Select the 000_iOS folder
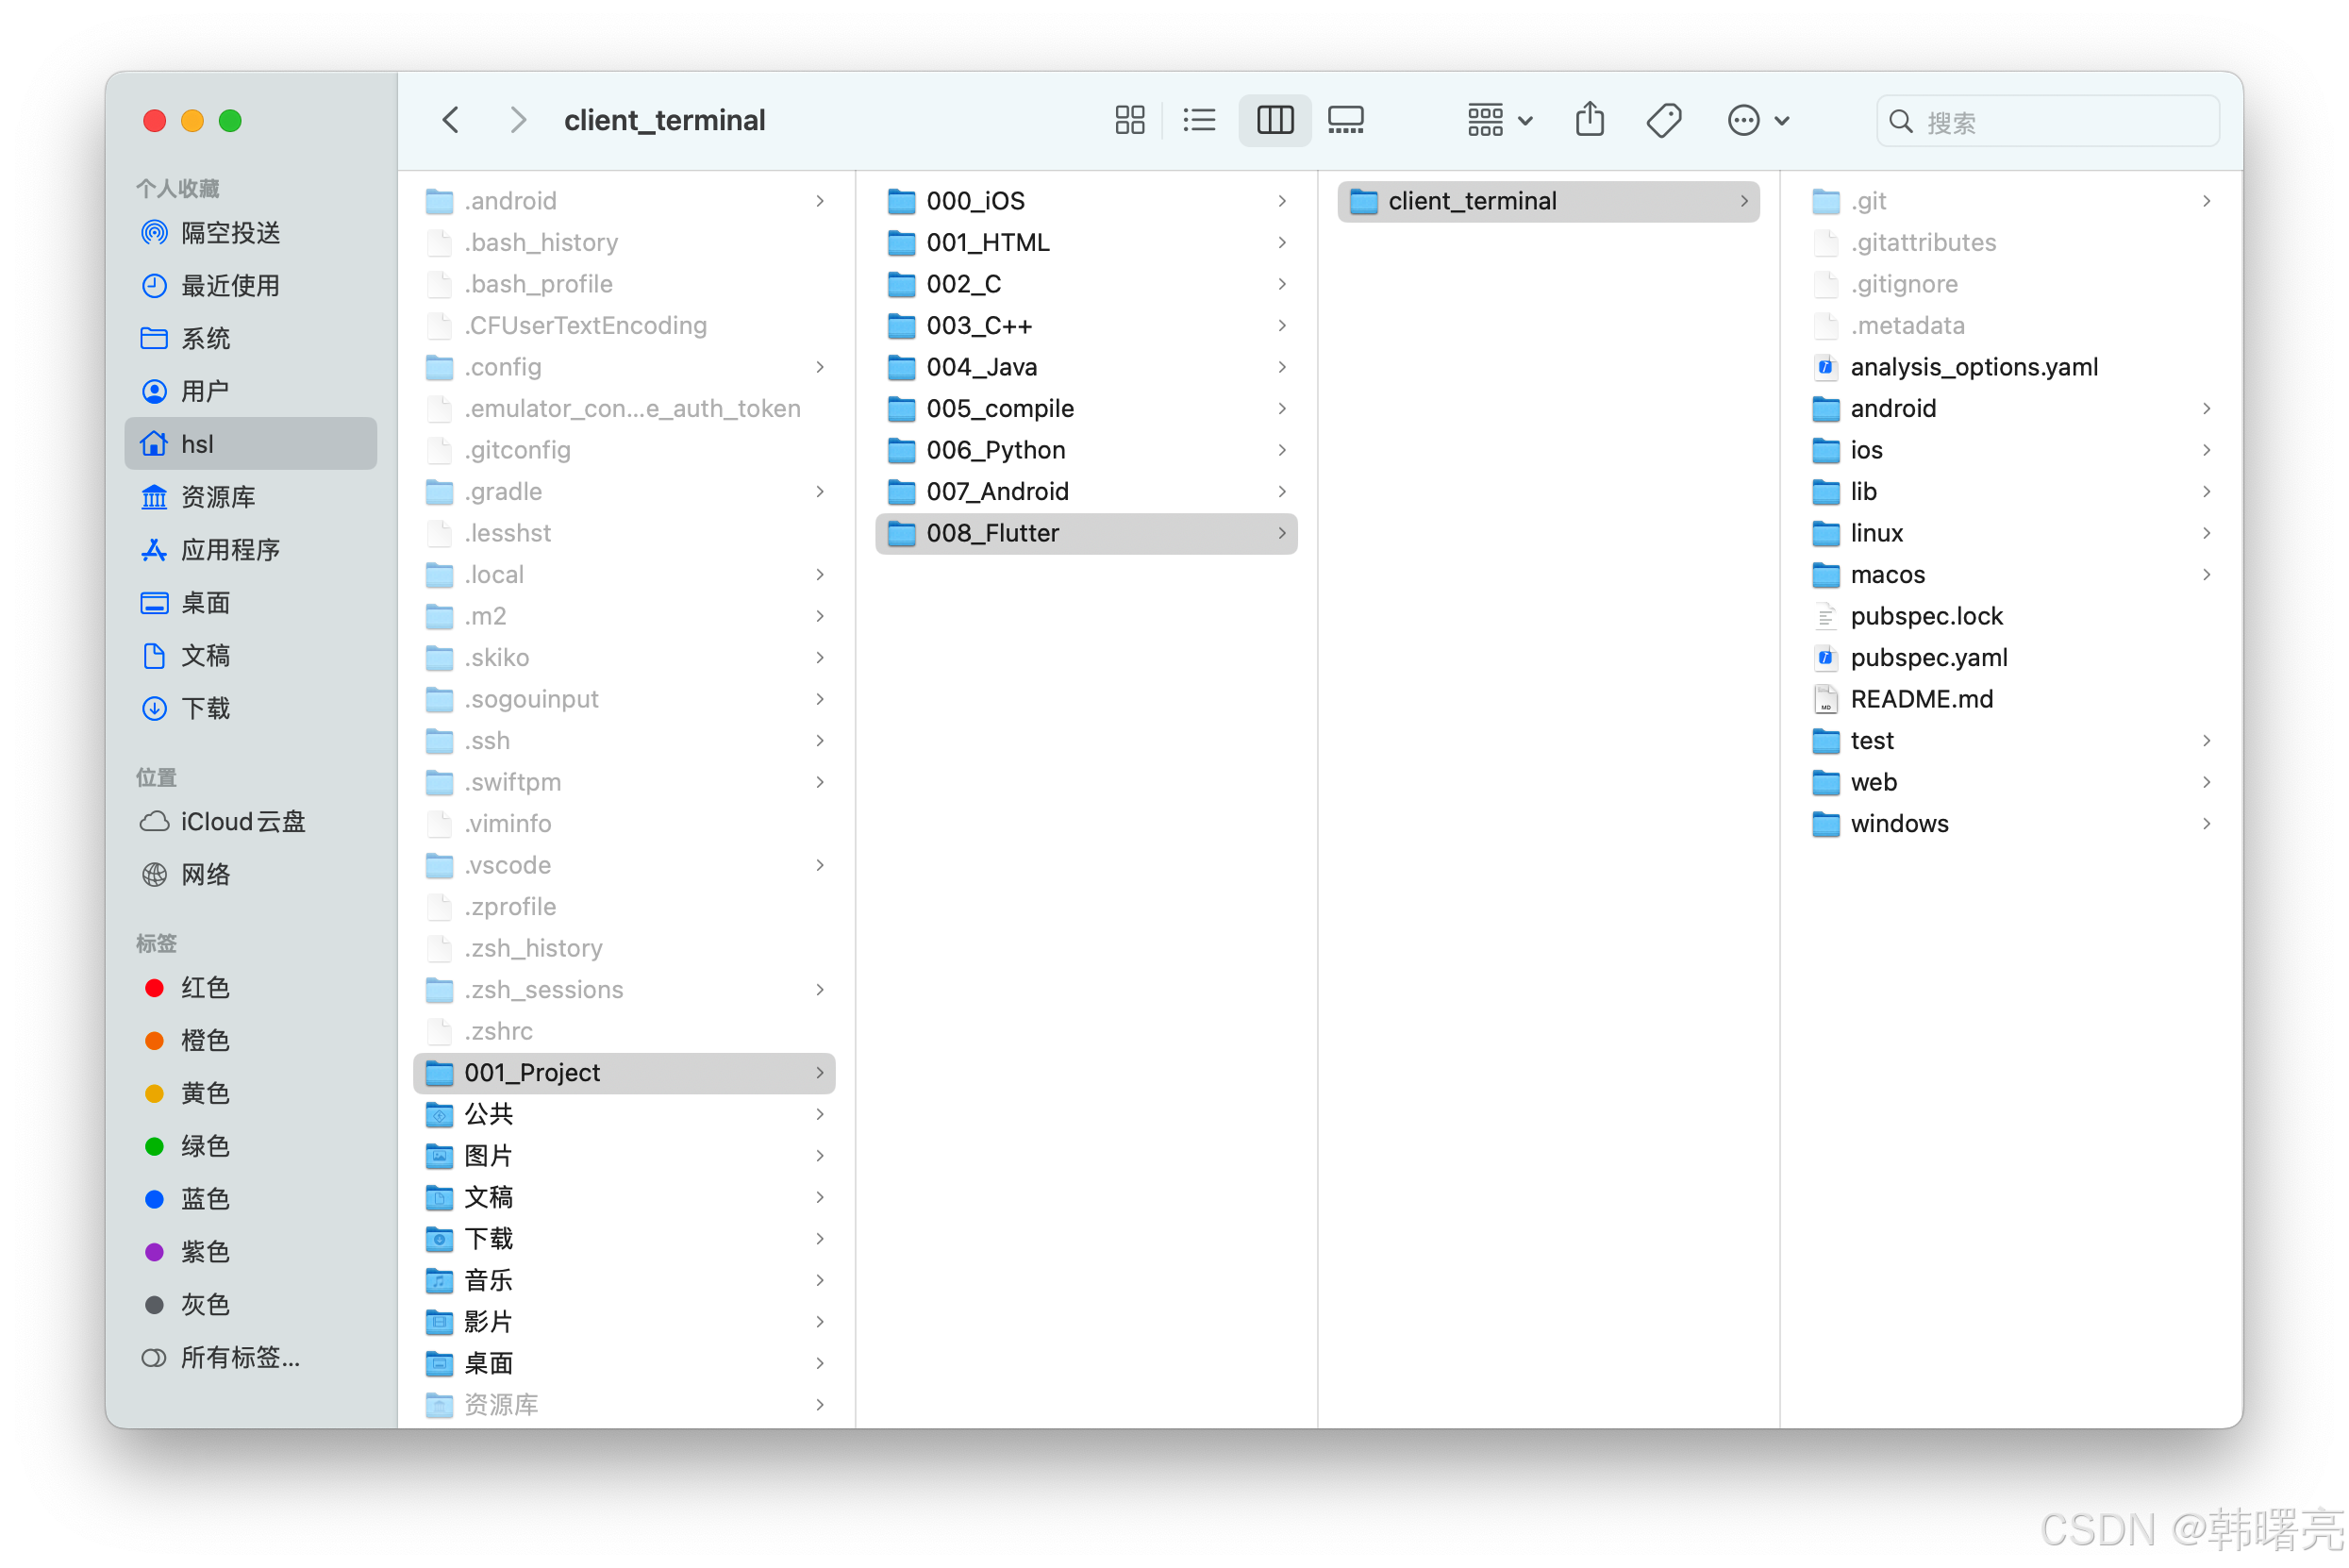Image resolution: width=2349 pixels, height=1568 pixels. click(x=1086, y=201)
